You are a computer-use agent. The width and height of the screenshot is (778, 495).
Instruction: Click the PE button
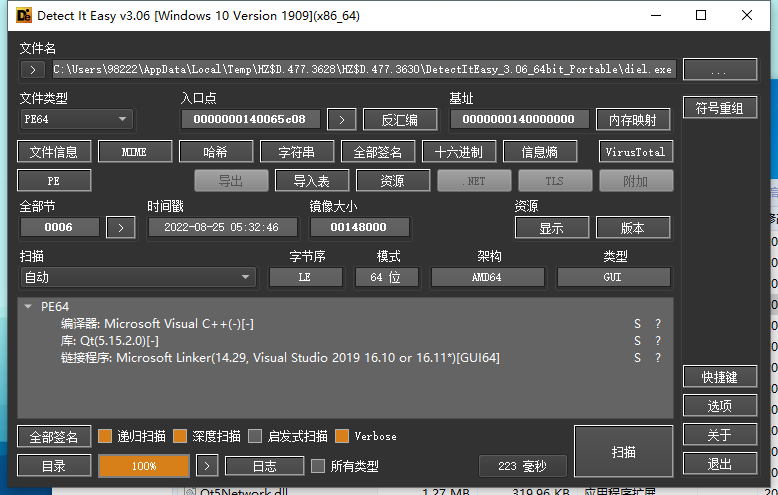point(54,181)
